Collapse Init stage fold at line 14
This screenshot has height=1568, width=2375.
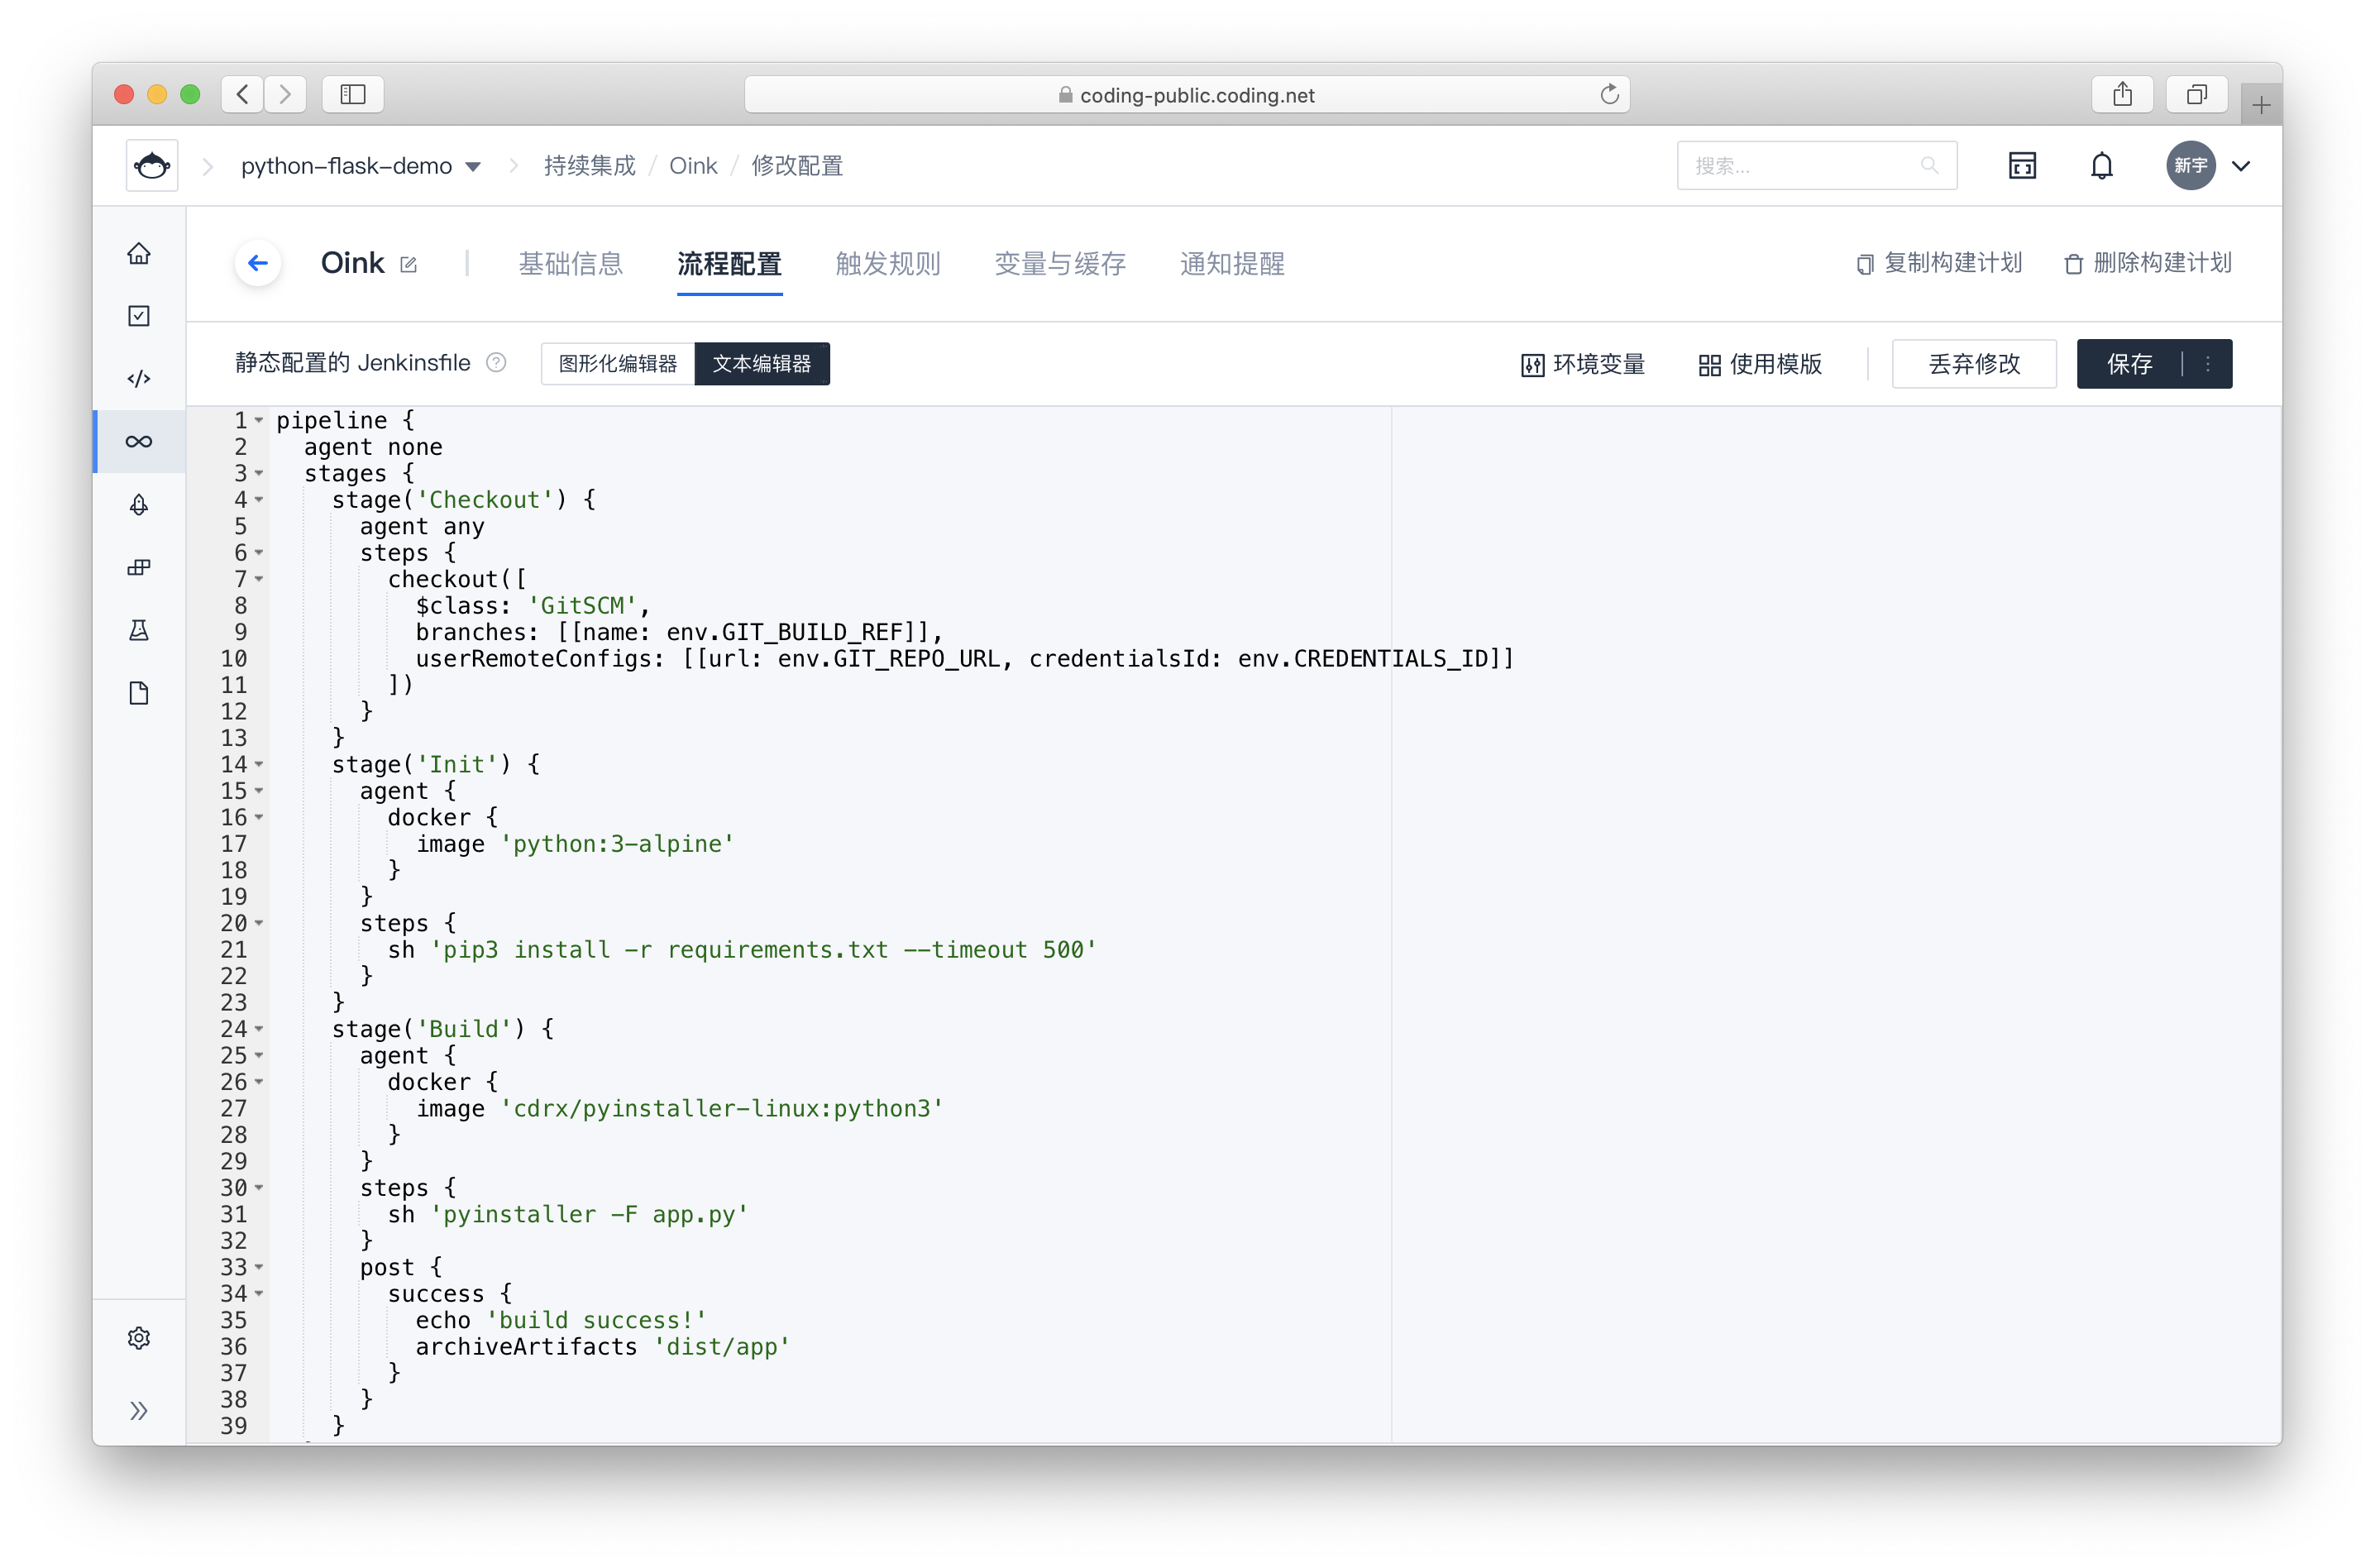click(259, 764)
